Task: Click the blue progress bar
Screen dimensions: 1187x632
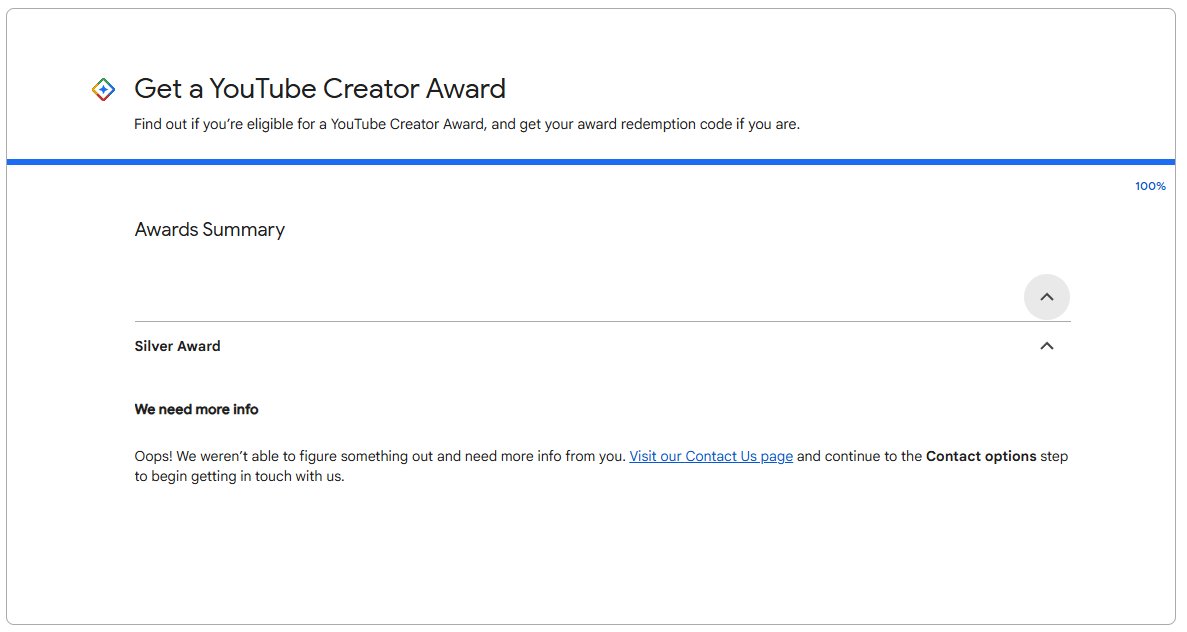Action: 590,162
